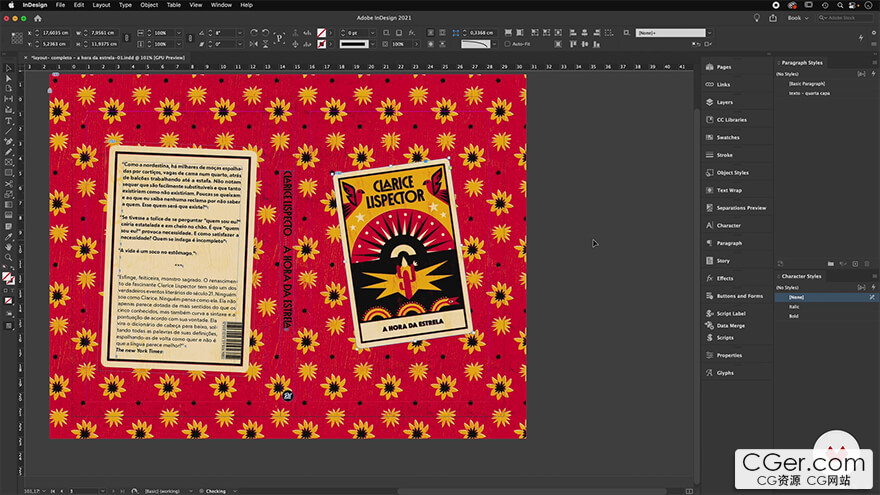880x495 pixels.
Task: Open the shear angle dropdown
Action: tap(240, 44)
